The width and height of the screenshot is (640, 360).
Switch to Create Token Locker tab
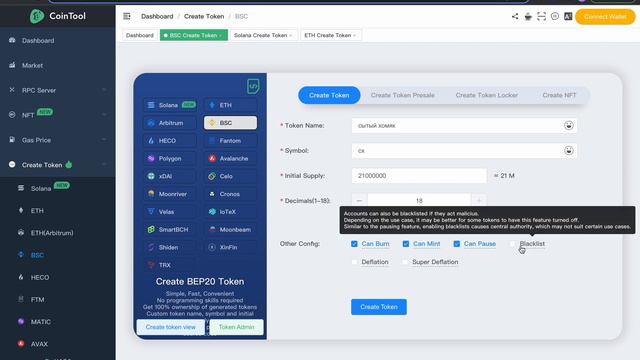tap(487, 95)
